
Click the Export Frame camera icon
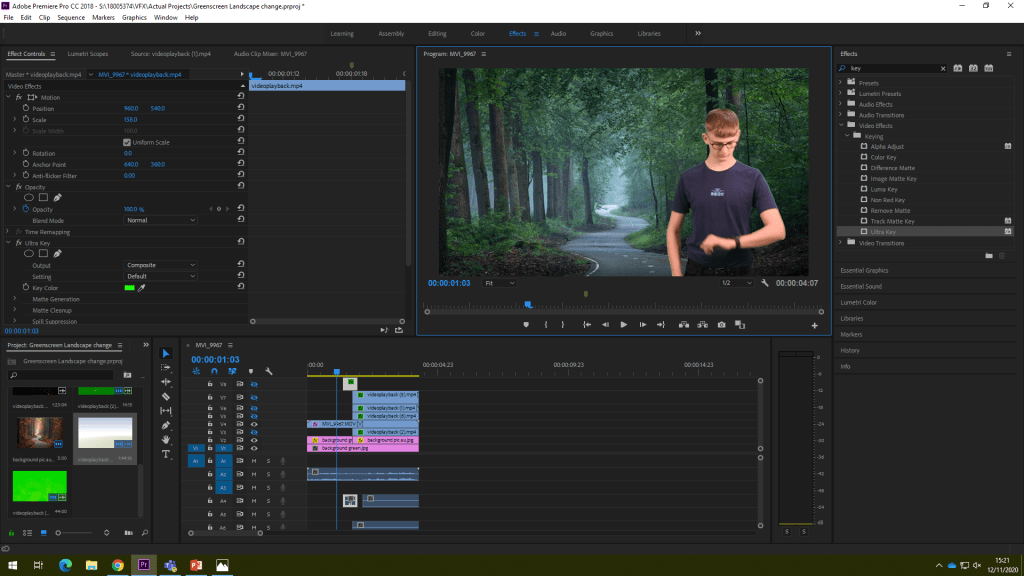point(721,325)
